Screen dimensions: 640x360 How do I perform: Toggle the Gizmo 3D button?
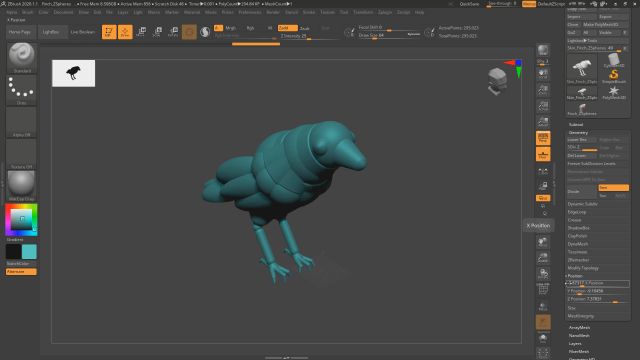click(189, 32)
